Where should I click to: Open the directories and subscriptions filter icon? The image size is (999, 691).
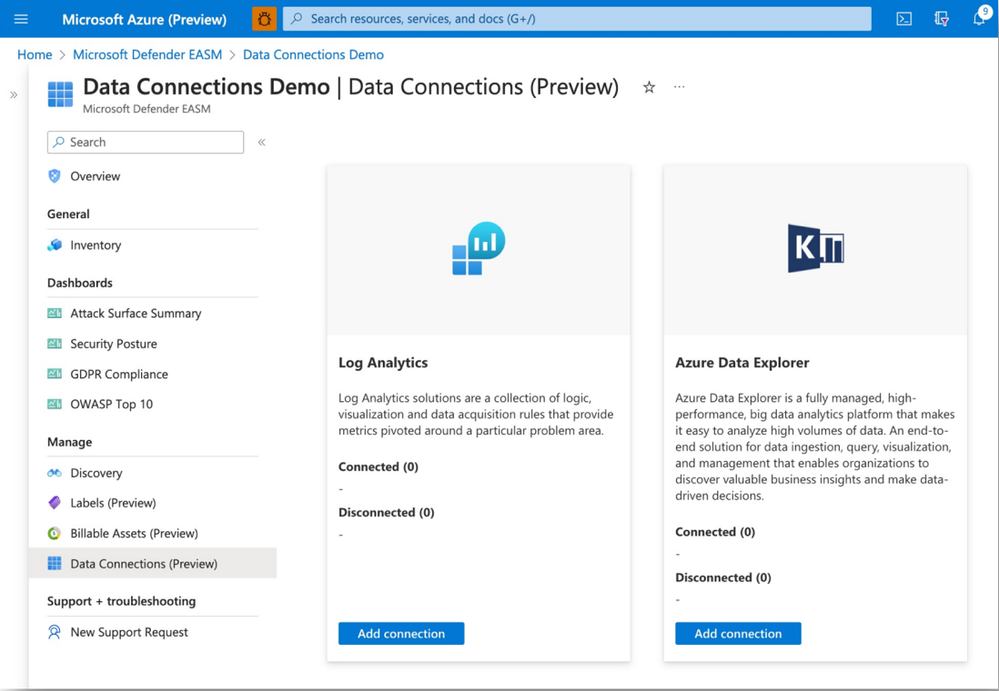pyautogui.click(x=942, y=19)
